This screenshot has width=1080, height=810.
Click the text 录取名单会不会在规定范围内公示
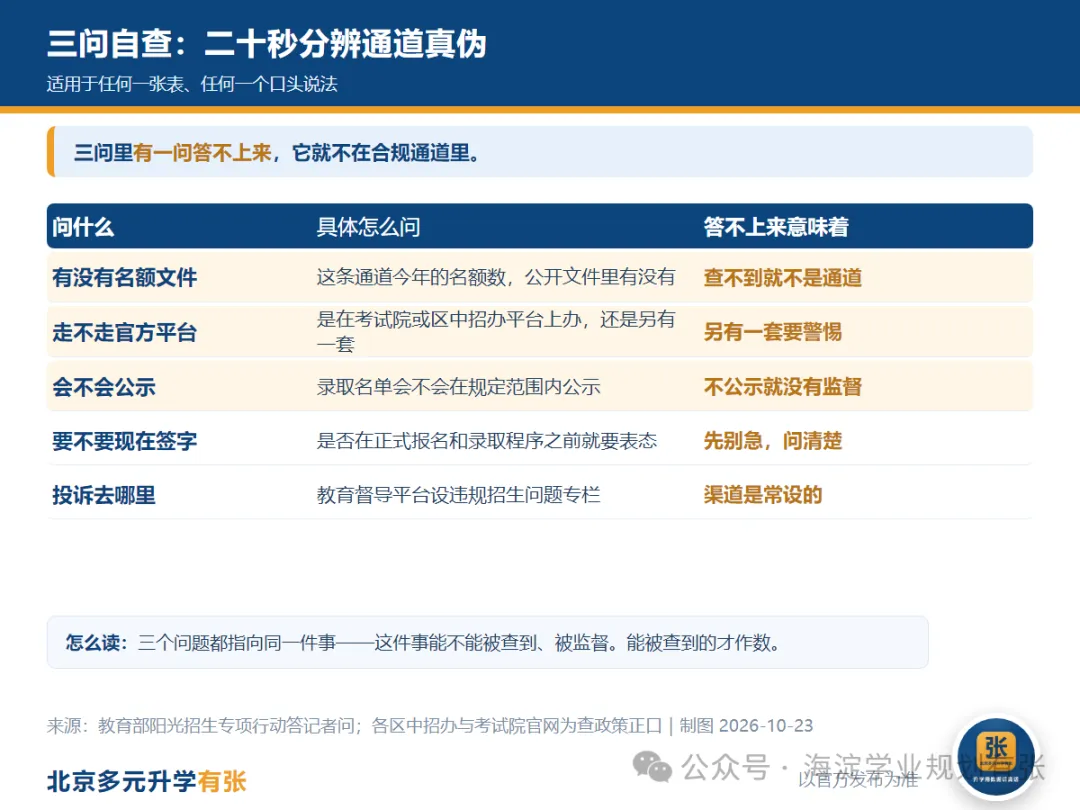pos(459,386)
